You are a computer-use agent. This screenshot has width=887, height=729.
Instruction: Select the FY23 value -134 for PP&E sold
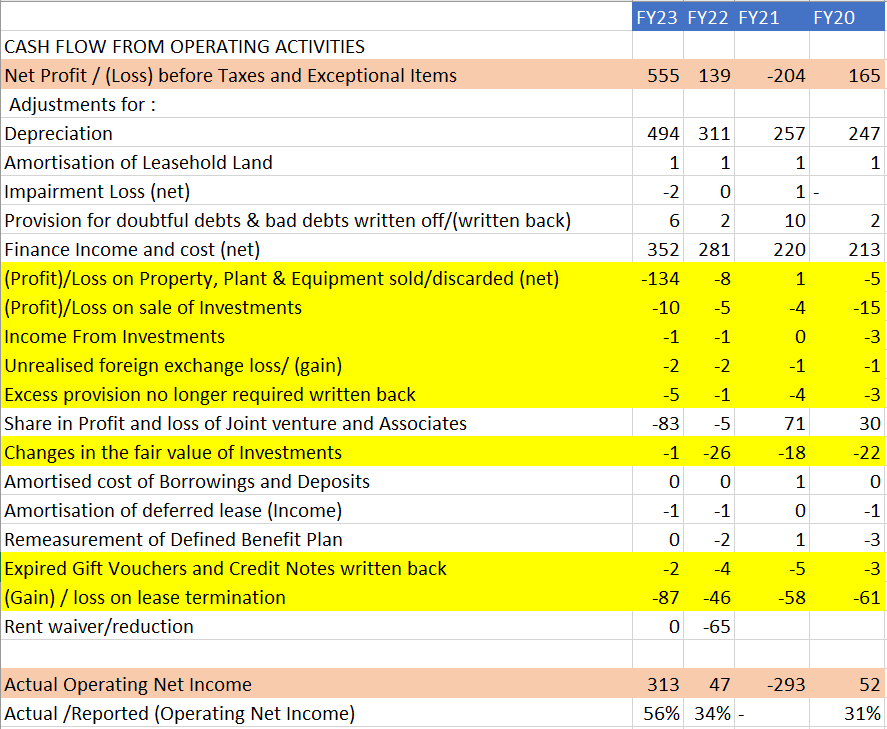(x=660, y=278)
